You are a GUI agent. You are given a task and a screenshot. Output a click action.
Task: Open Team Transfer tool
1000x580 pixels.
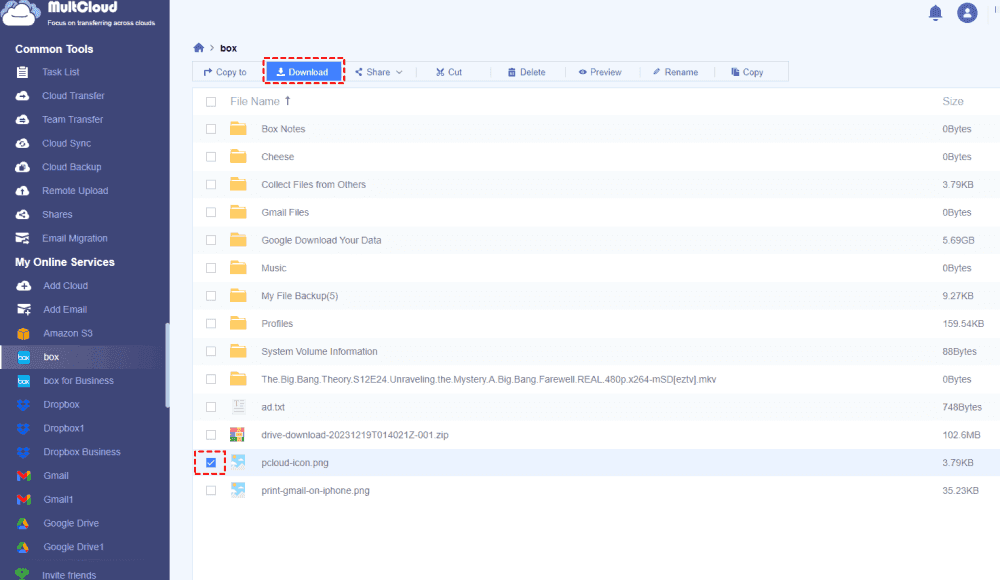[x=73, y=119]
